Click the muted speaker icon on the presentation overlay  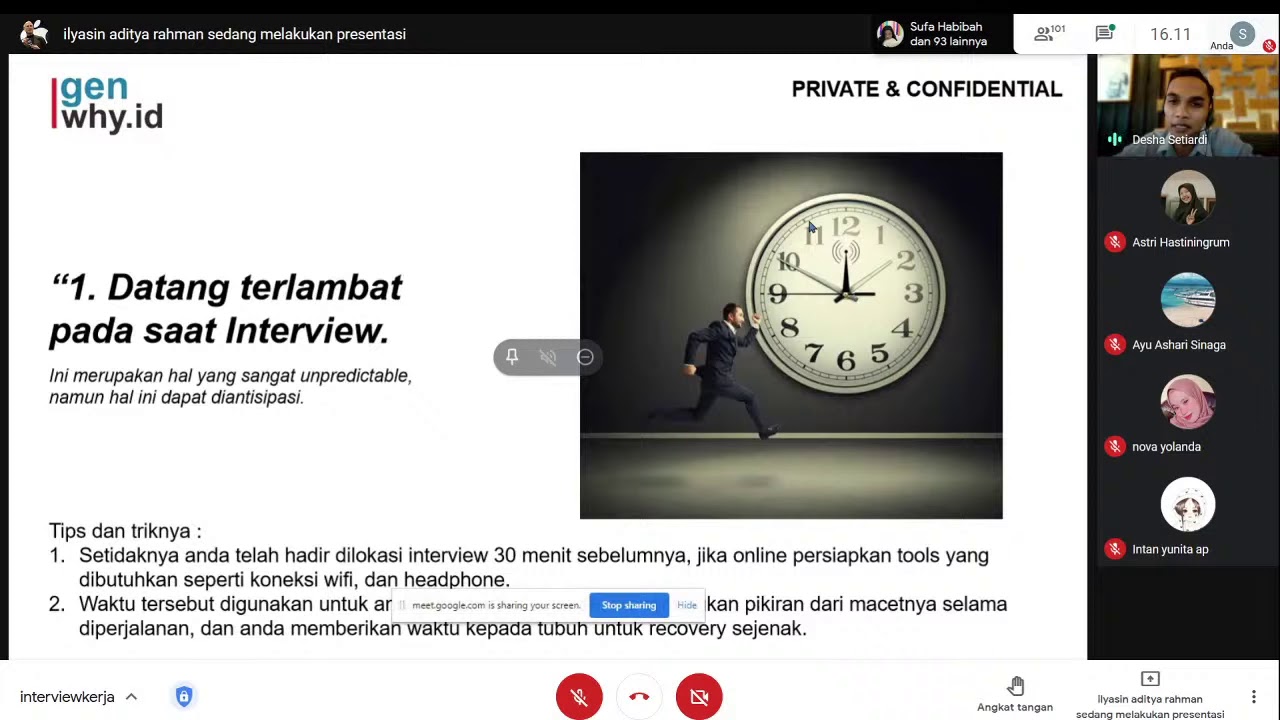[548, 357]
